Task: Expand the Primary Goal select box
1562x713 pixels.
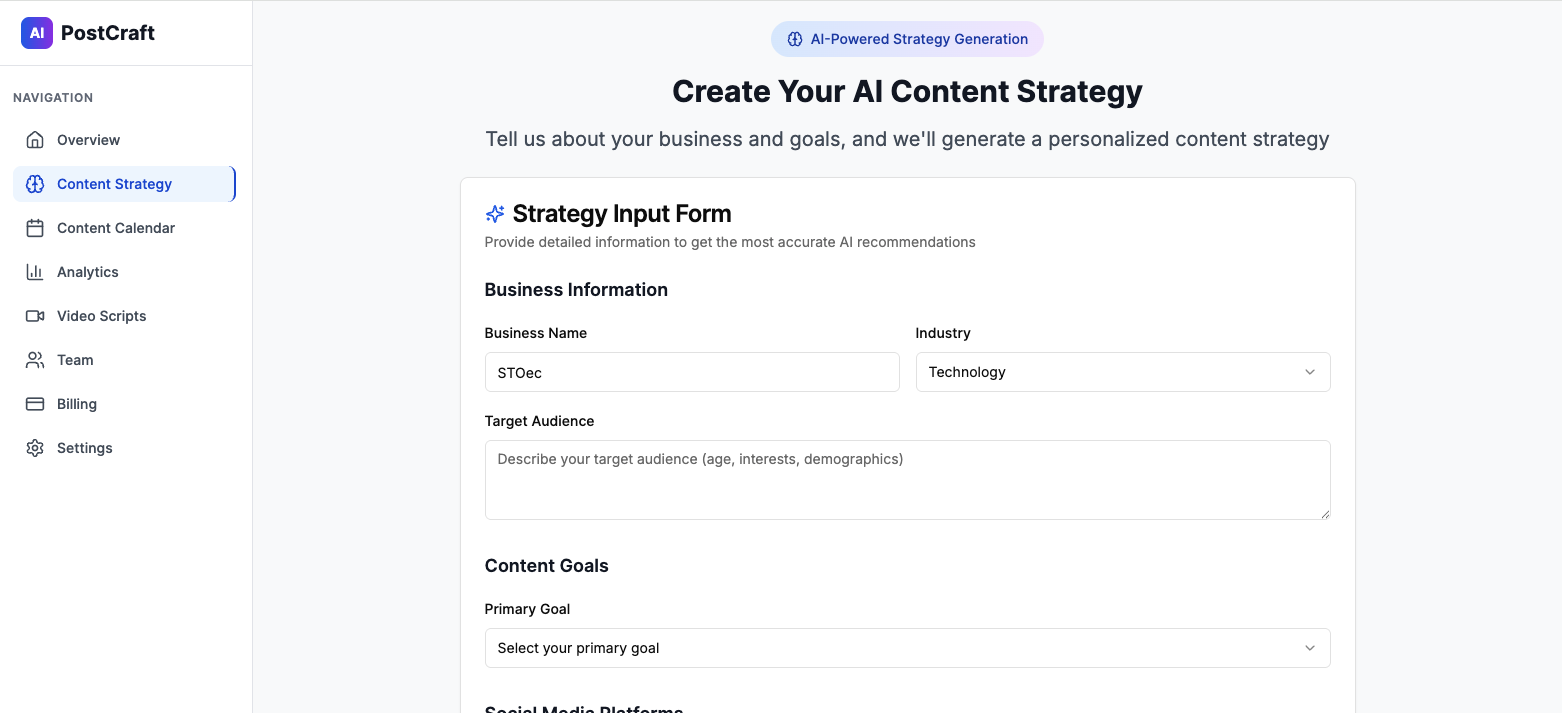Action: (908, 648)
